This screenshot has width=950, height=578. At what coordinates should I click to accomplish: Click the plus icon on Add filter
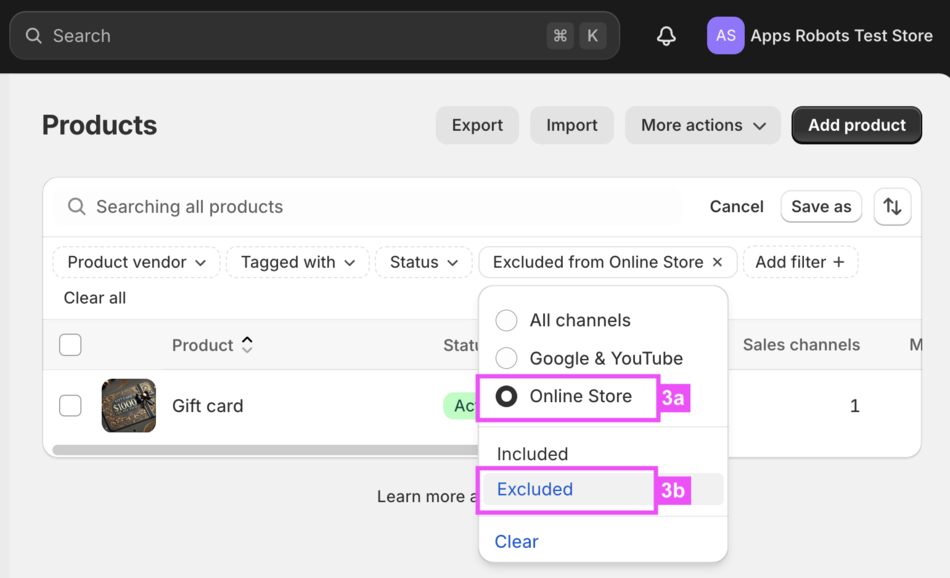pyautogui.click(x=838, y=262)
